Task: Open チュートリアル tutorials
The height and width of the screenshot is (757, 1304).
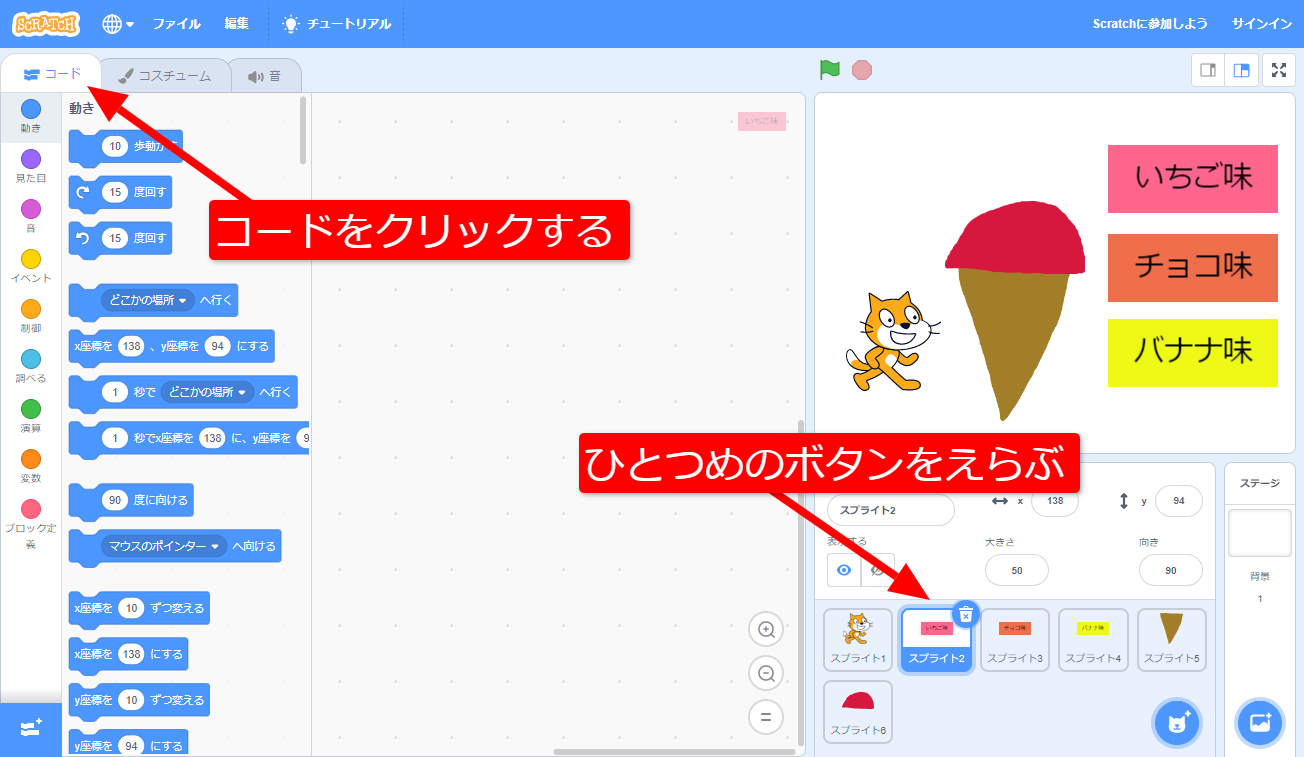Action: pyautogui.click(x=337, y=23)
